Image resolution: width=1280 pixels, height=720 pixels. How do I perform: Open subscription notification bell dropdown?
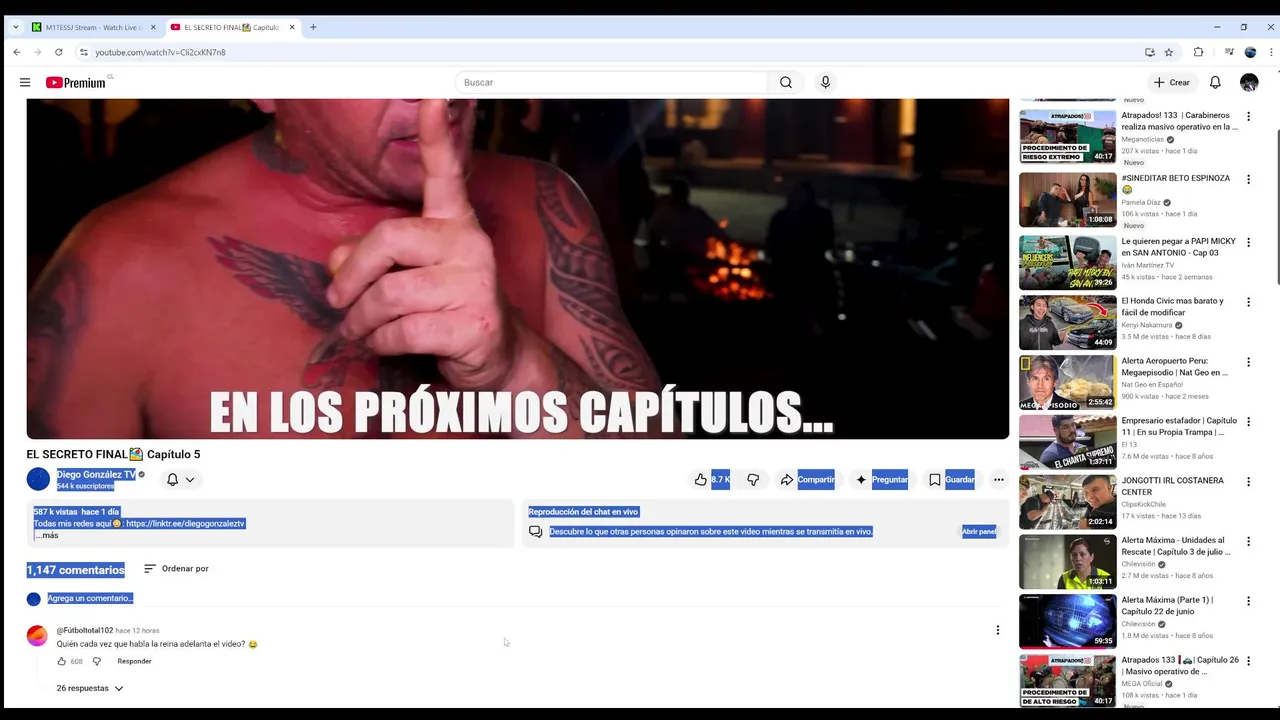[x=180, y=480]
